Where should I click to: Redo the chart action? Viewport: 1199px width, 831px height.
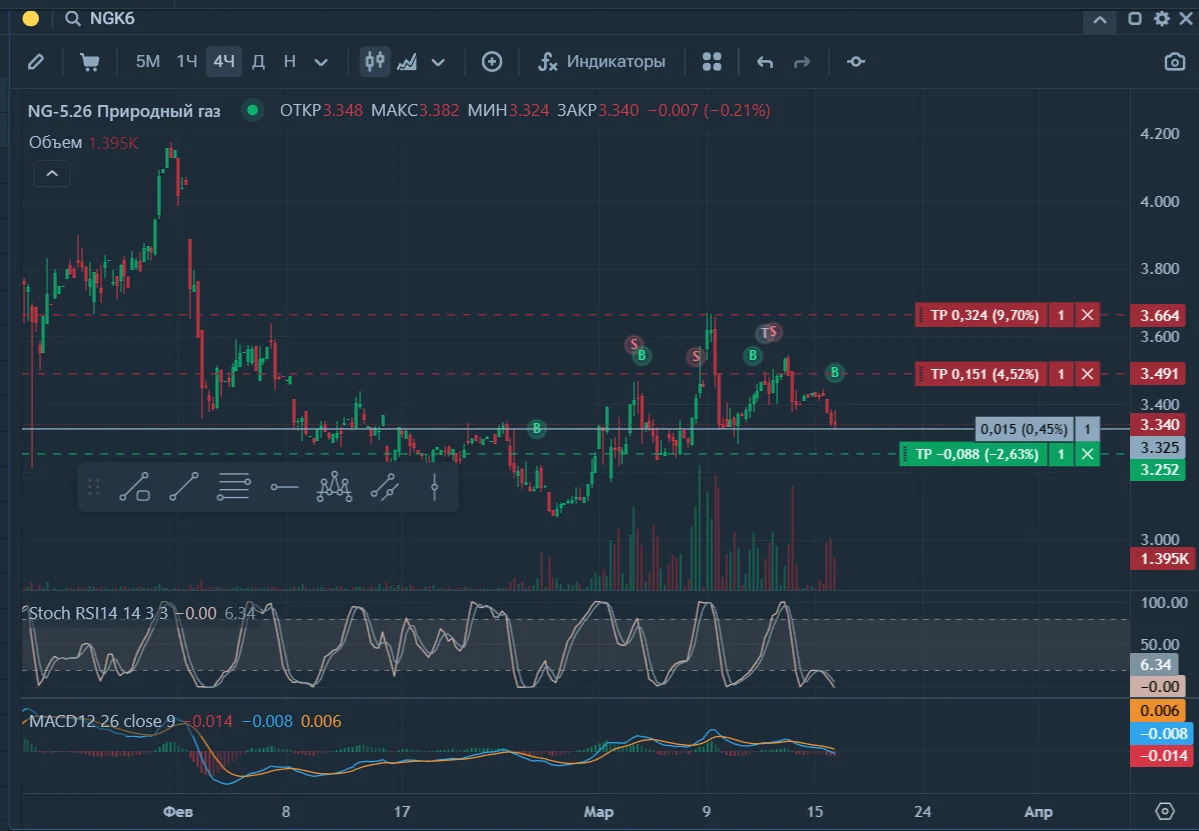(x=801, y=62)
